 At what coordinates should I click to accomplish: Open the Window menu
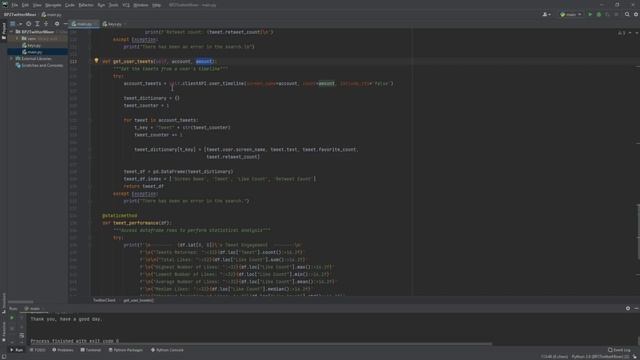[x=141, y=5]
